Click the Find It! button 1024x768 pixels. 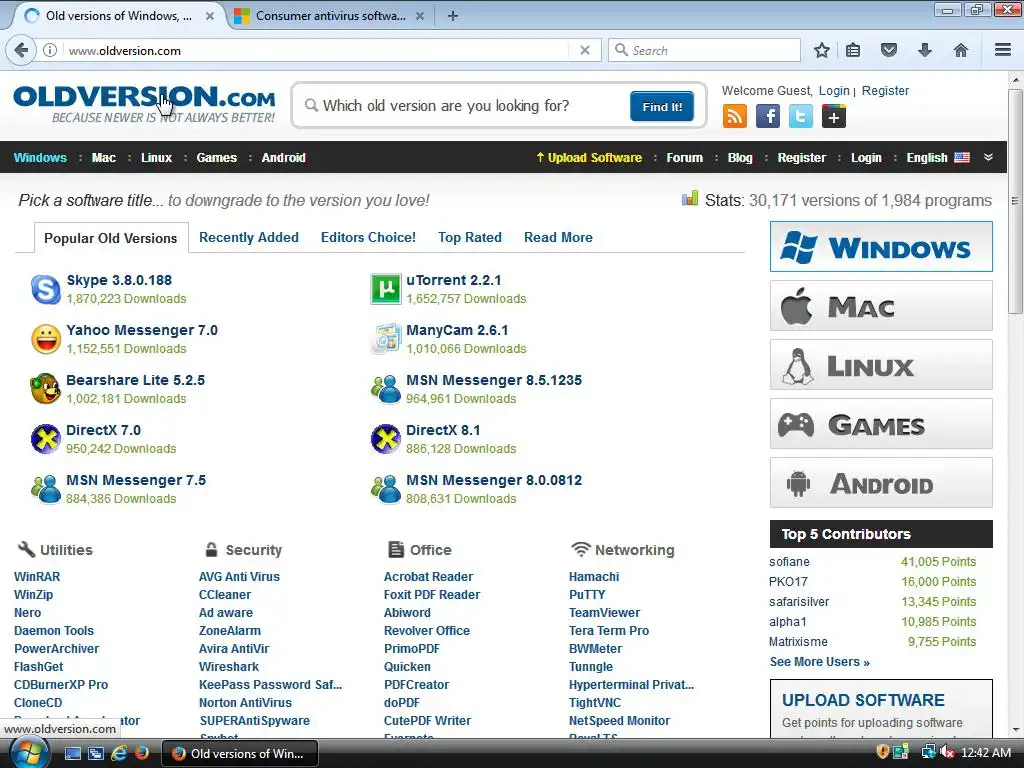point(662,106)
